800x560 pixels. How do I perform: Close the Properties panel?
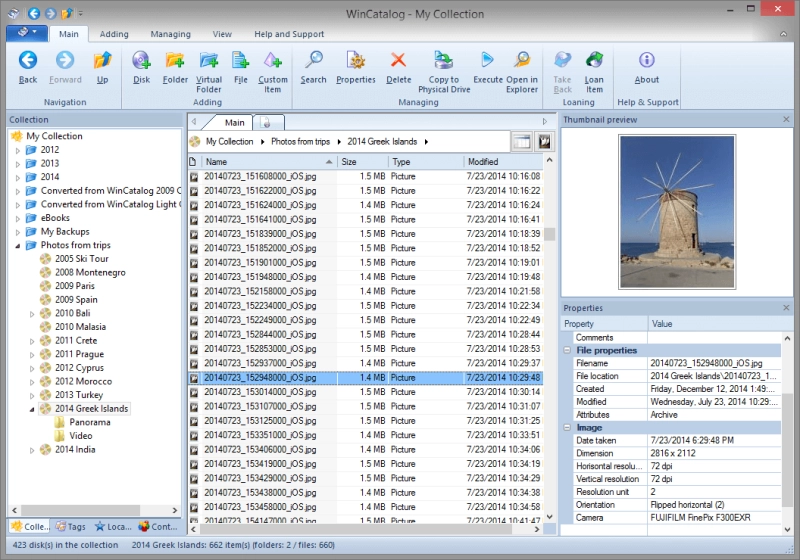786,308
